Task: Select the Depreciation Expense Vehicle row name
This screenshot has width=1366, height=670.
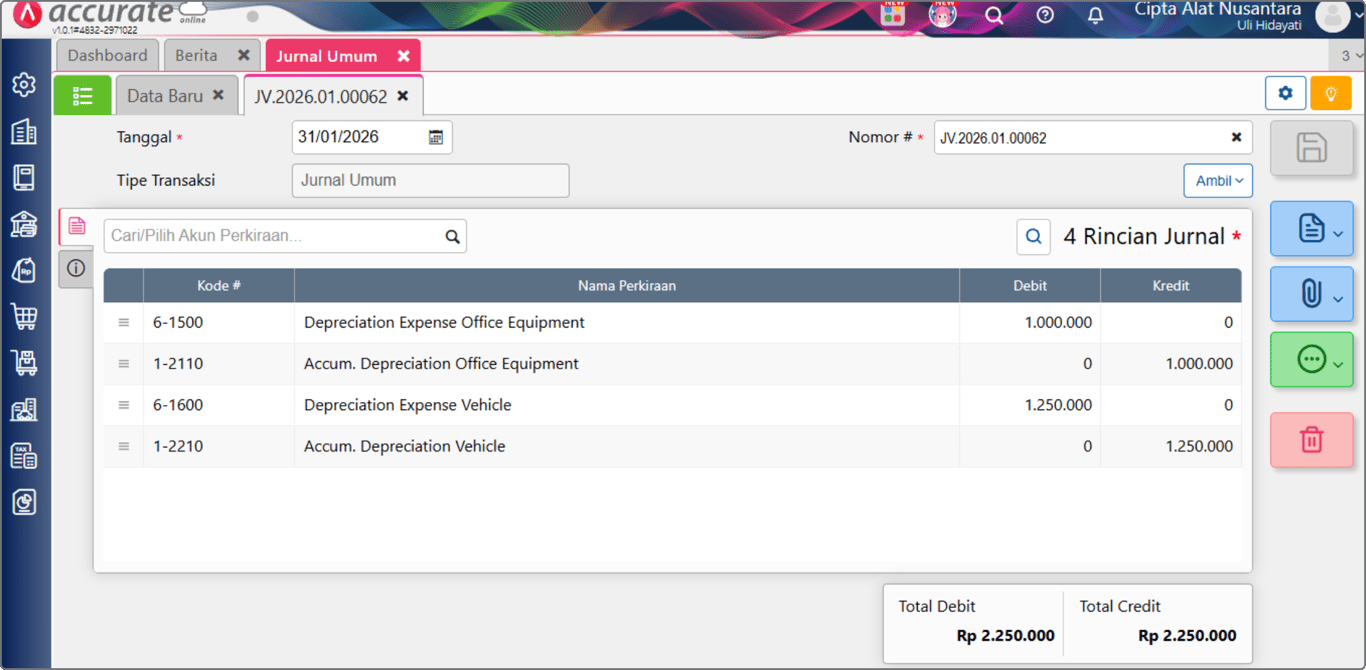Action: [408, 405]
